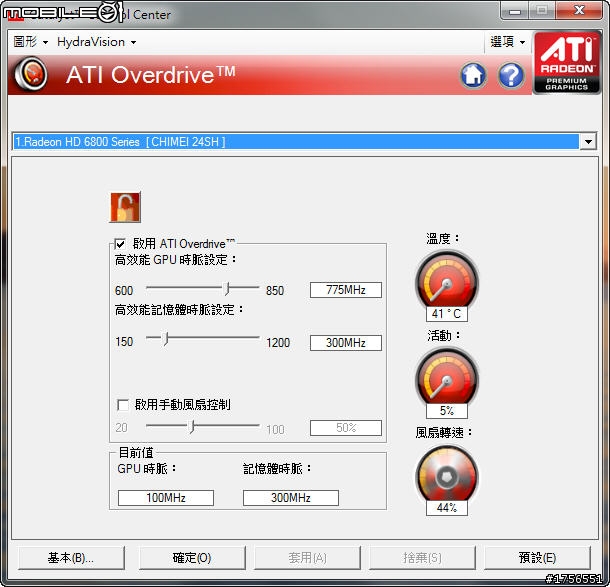
Task: Click the fan speed slider handle
Action: [x=192, y=426]
